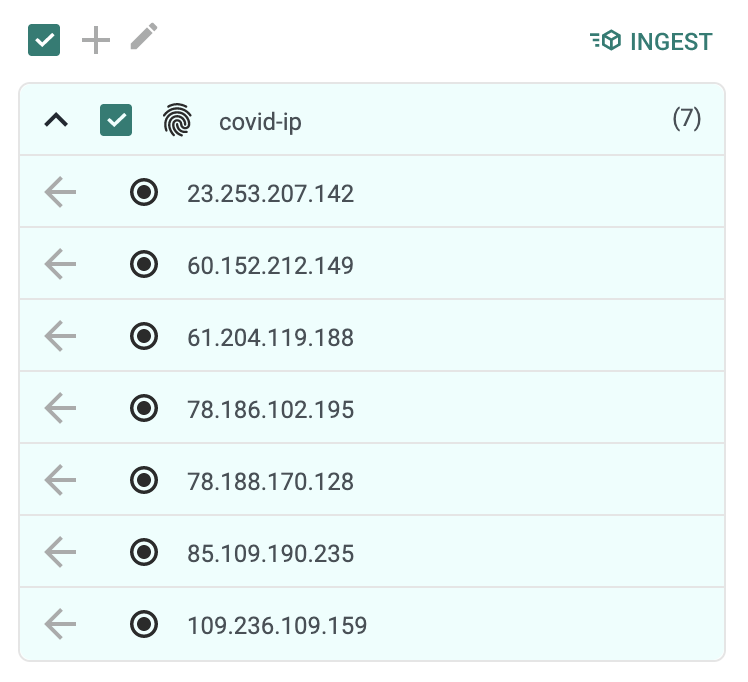
Task: Click left arrow next to 60.152.212.149
Action: coord(61,265)
